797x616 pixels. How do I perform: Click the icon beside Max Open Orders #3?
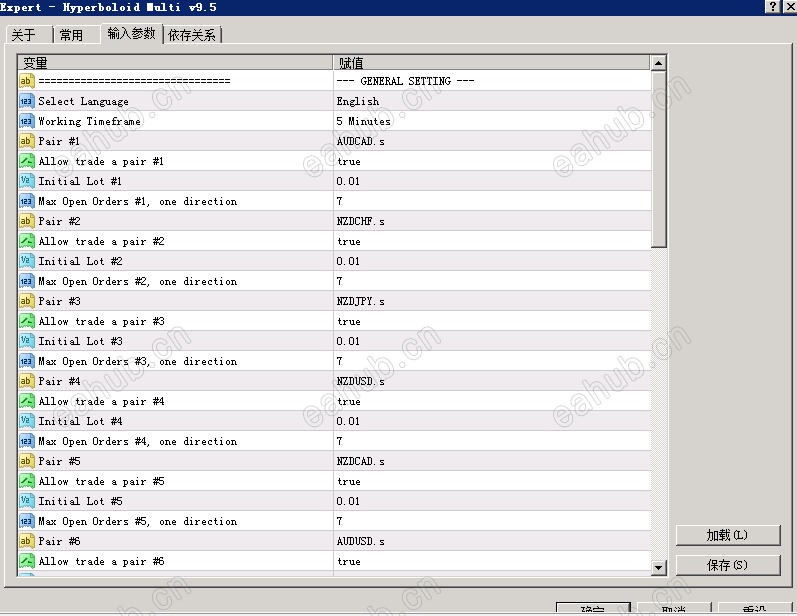pos(26,361)
